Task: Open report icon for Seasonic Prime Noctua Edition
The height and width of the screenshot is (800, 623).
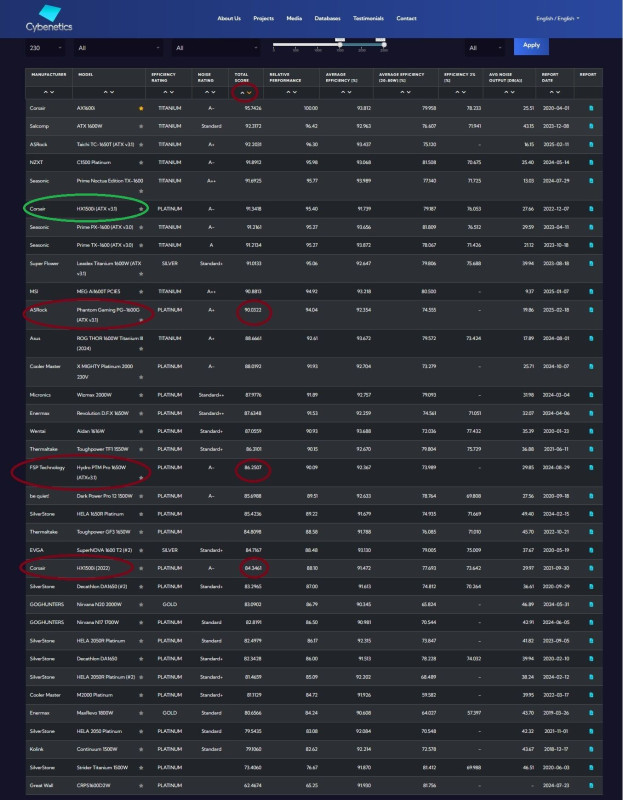Action: tap(591, 181)
